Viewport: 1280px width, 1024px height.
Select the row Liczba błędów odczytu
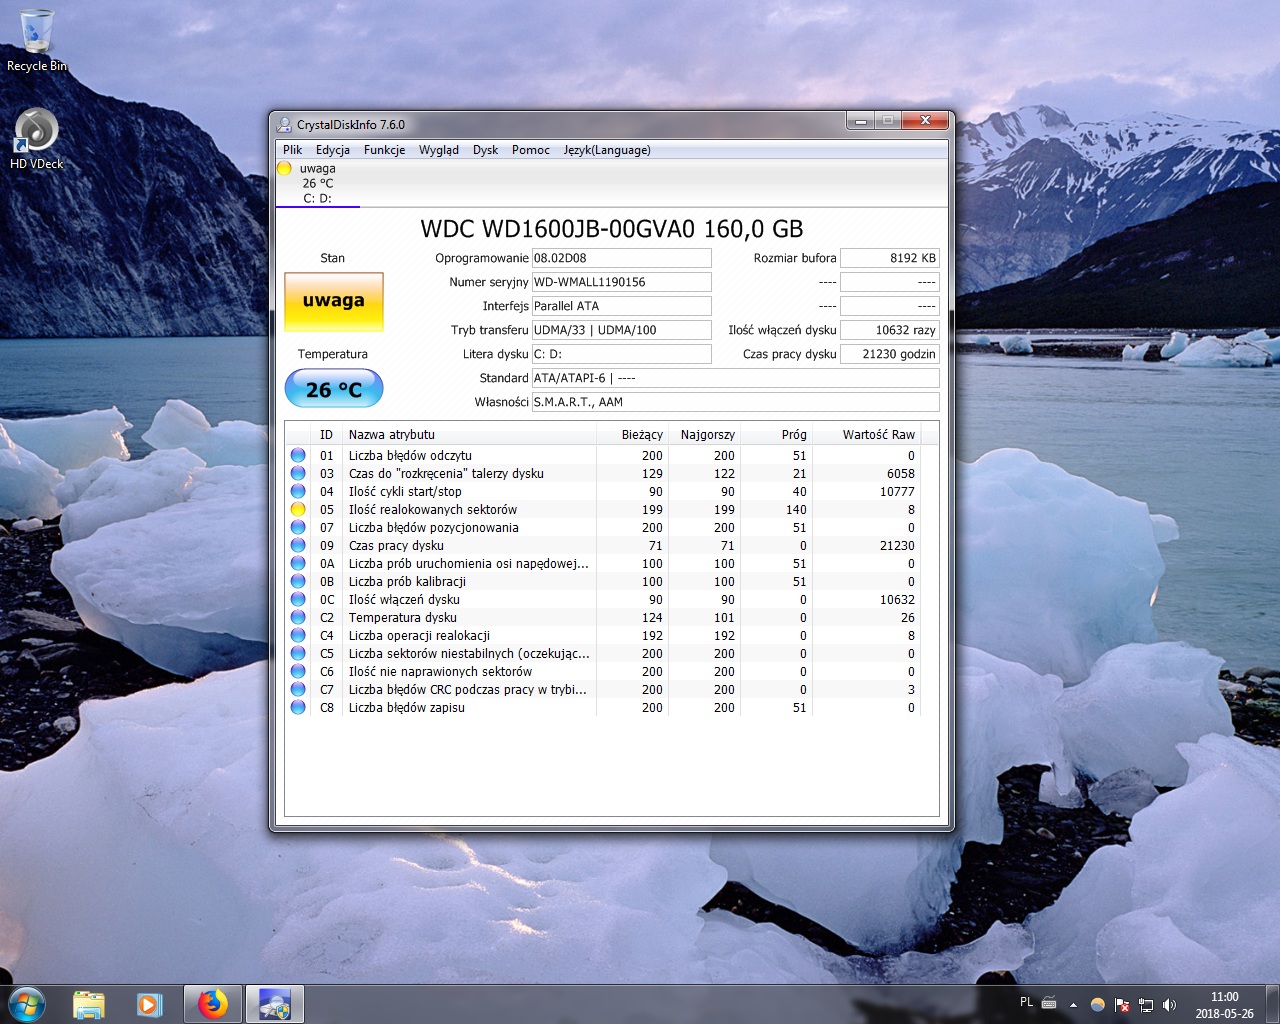[603, 455]
